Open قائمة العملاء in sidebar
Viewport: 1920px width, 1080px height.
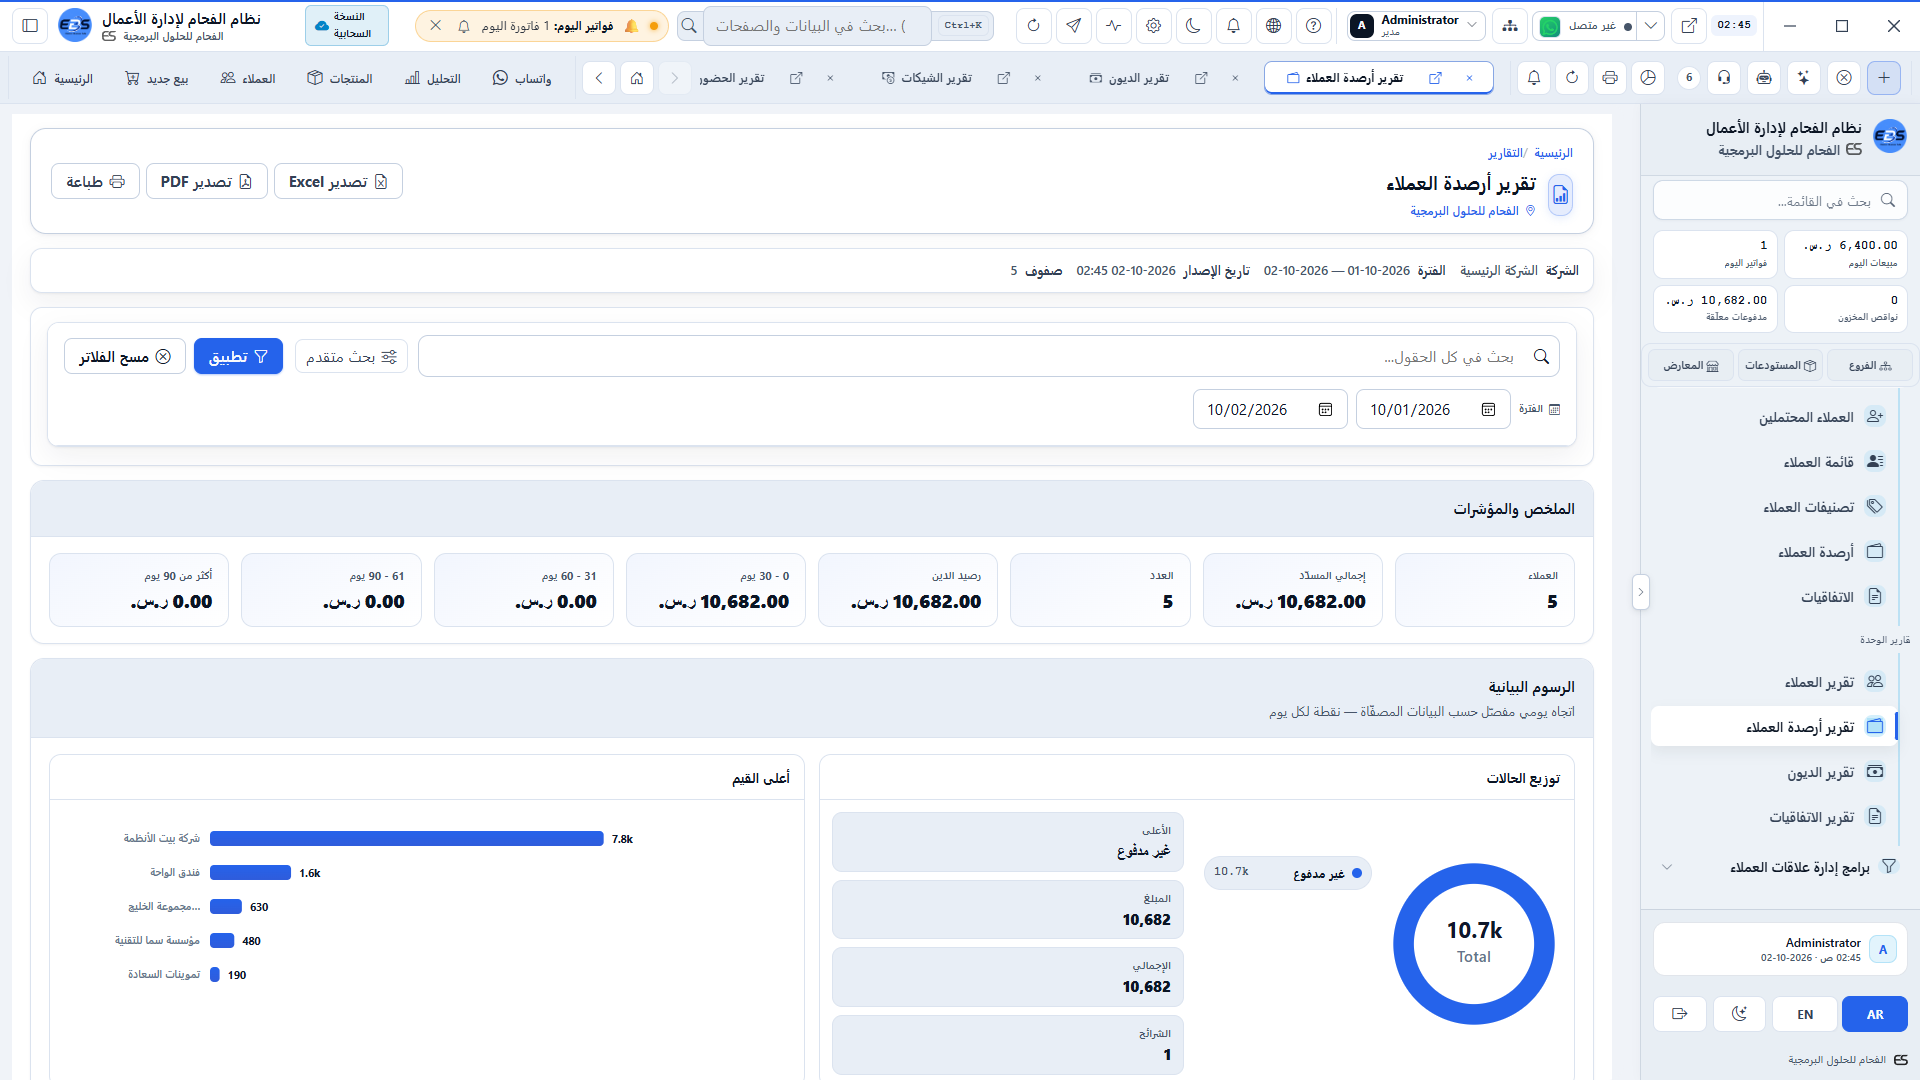[x=1777, y=462]
